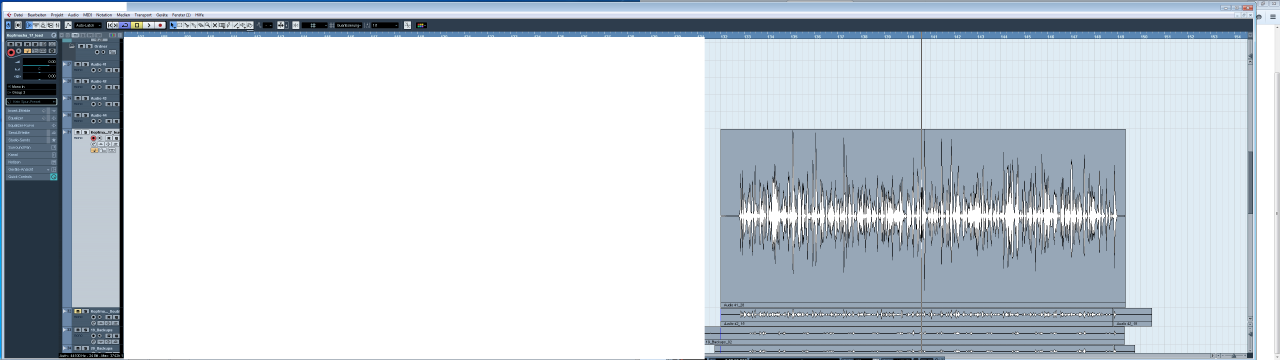Image resolution: width=1280 pixels, height=360 pixels.
Task: Solo the Audio 42 track
Action: pyautogui.click(x=84, y=81)
